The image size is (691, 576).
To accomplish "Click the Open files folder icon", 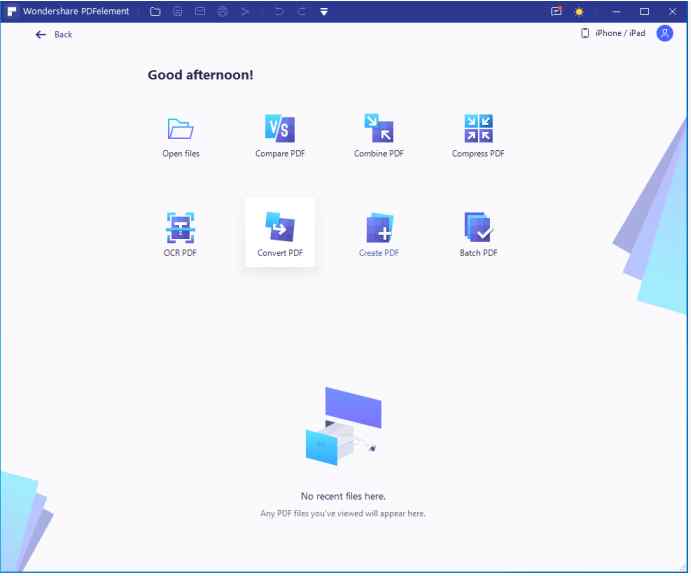I will click(181, 129).
